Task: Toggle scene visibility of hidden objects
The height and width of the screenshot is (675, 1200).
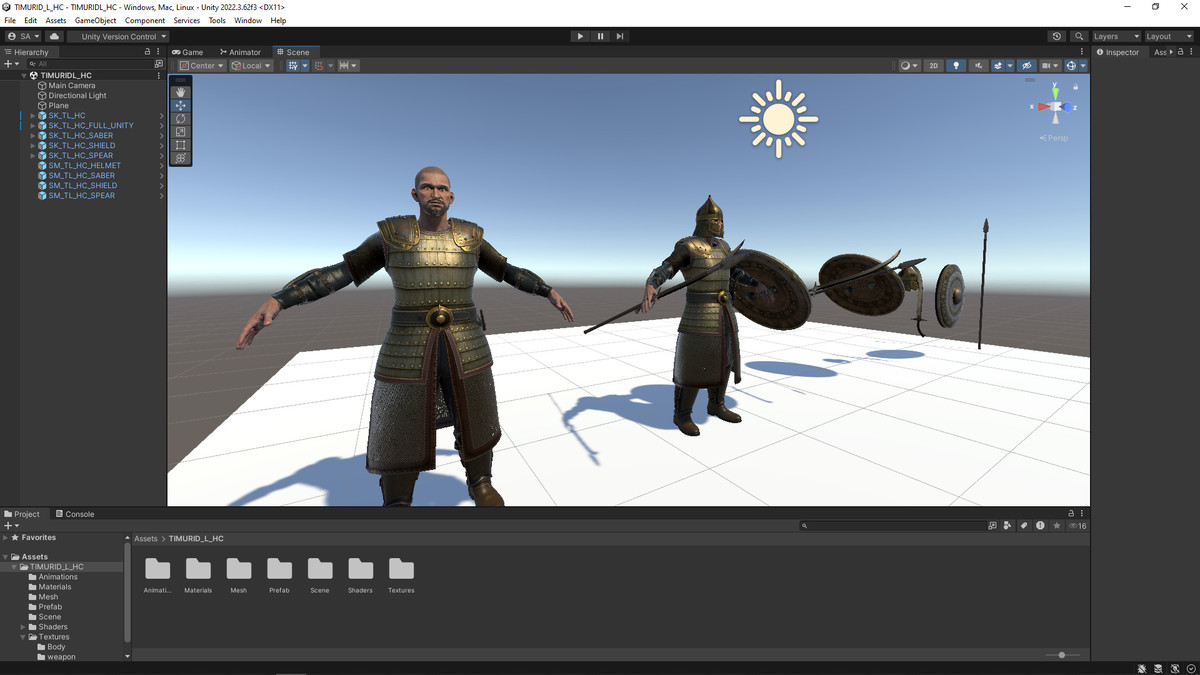Action: coord(1026,66)
